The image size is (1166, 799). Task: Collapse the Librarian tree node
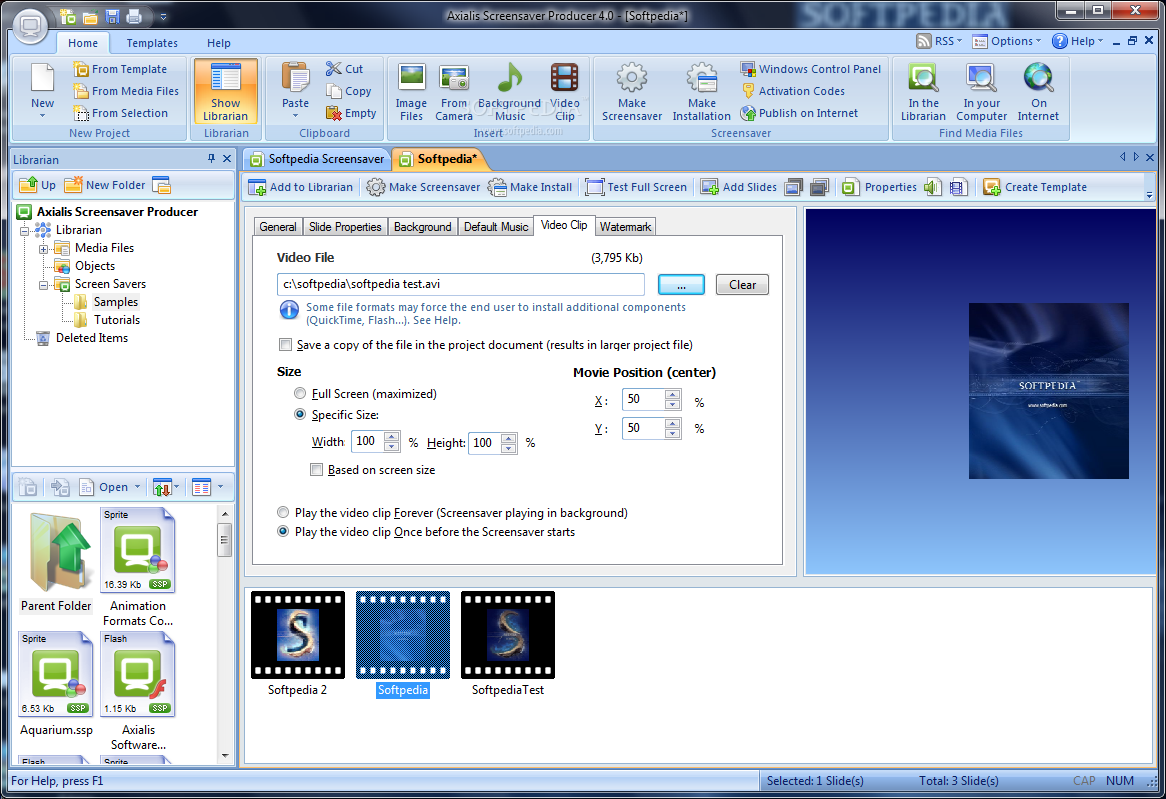click(x=25, y=231)
